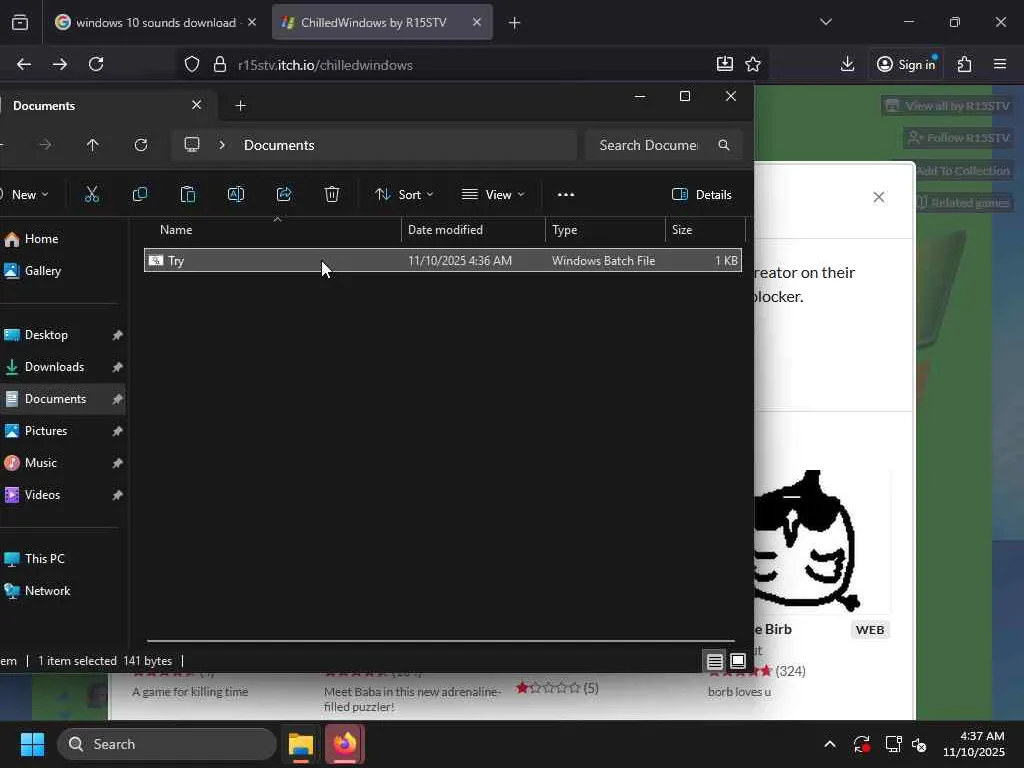Open Firefox hamburger application menu
This screenshot has width=1024, height=768.
click(x=999, y=64)
